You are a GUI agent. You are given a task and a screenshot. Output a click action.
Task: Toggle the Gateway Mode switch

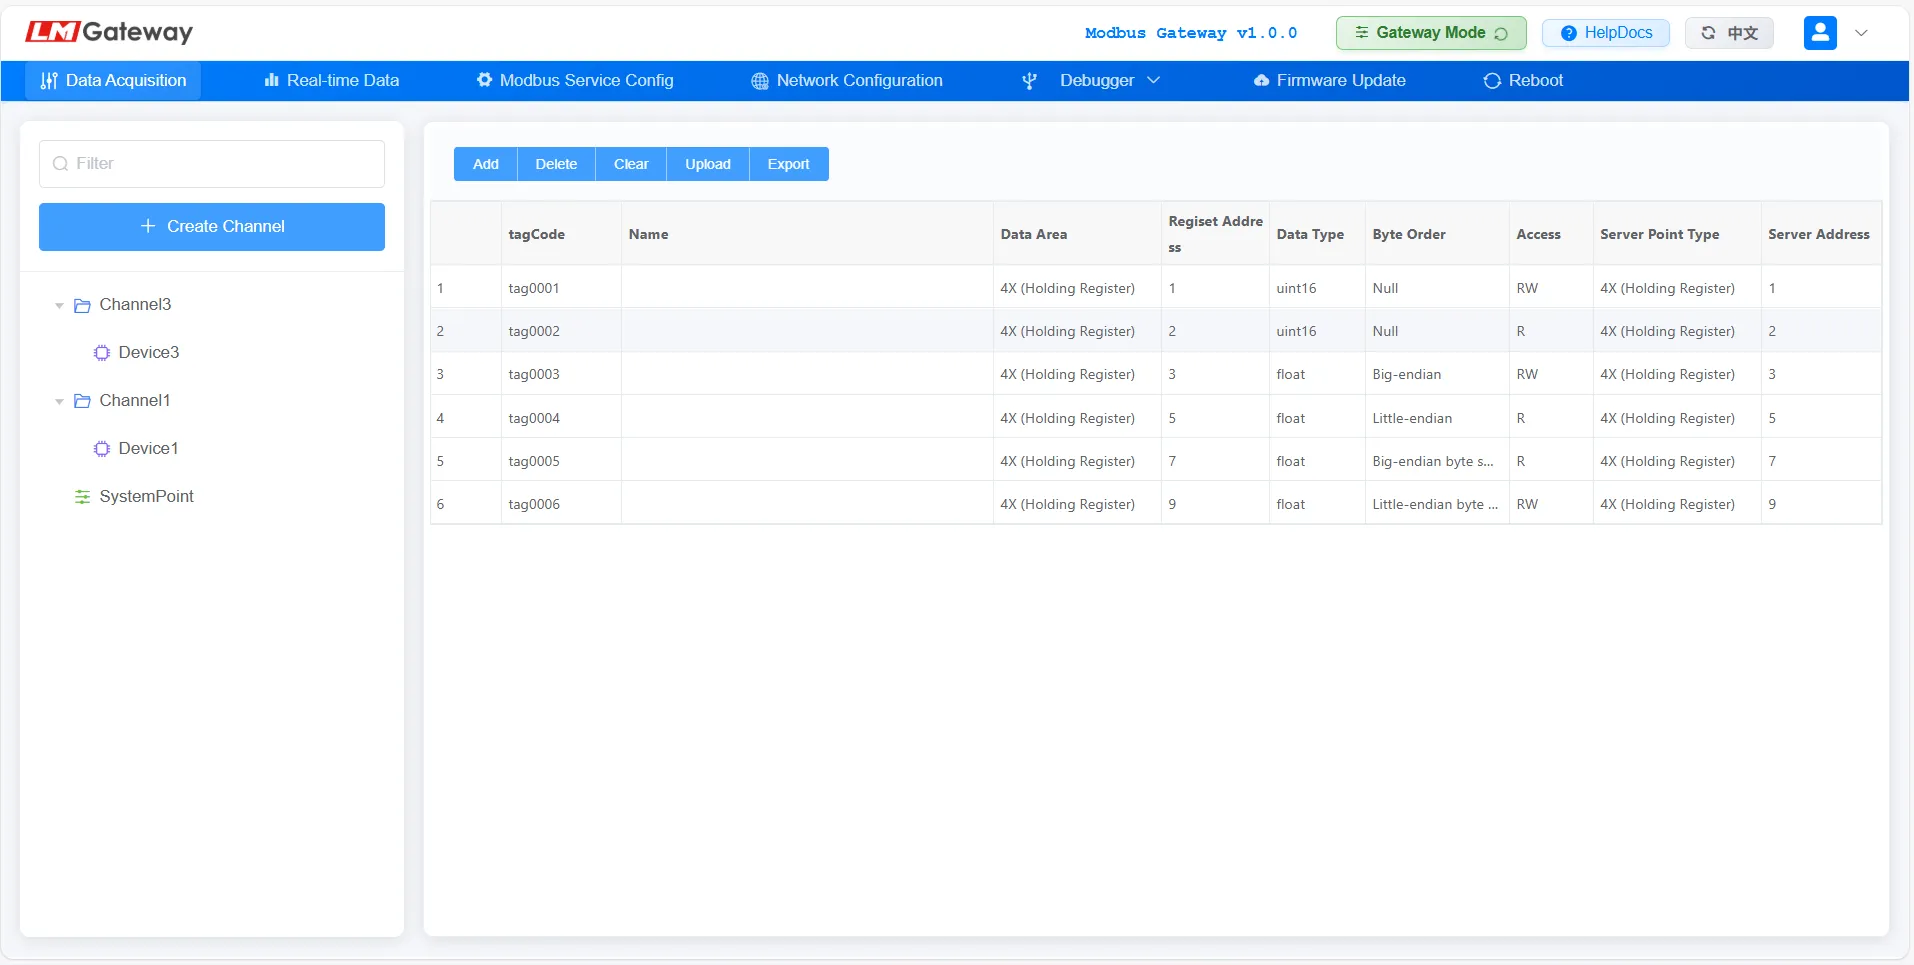coord(1430,33)
